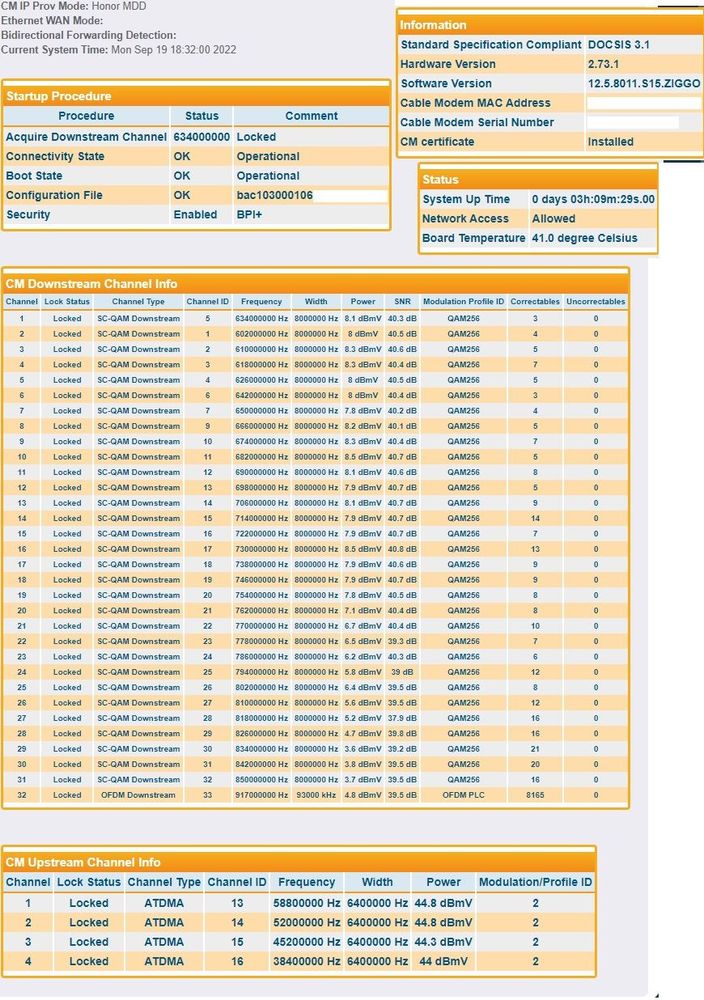This screenshot has height=1000, width=704.
Task: Select the Correctables column header
Action: coord(535,301)
